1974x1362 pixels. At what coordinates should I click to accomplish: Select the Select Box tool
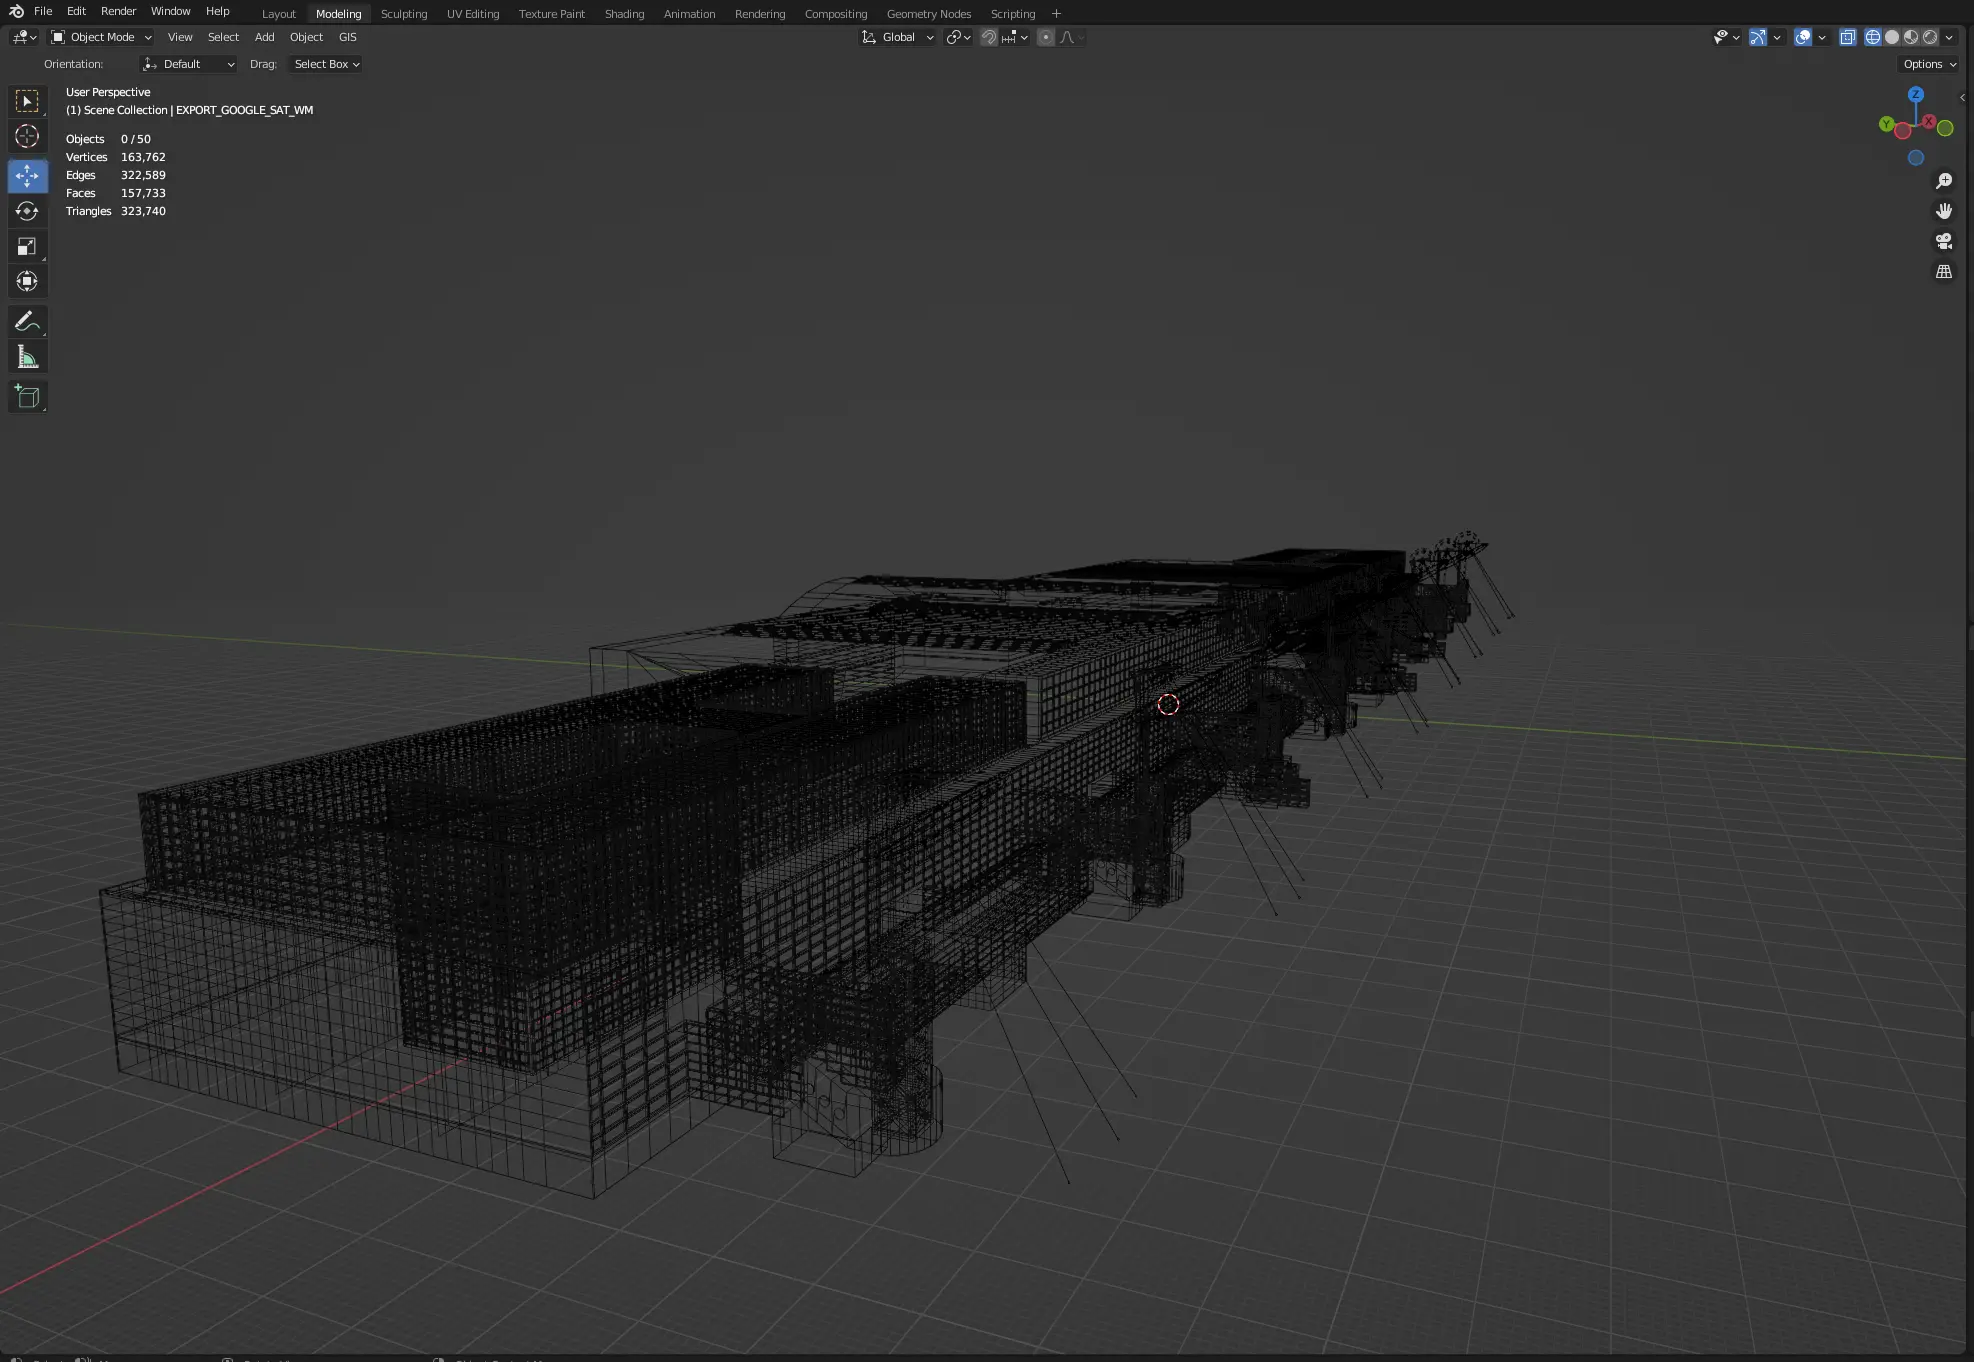click(x=27, y=101)
